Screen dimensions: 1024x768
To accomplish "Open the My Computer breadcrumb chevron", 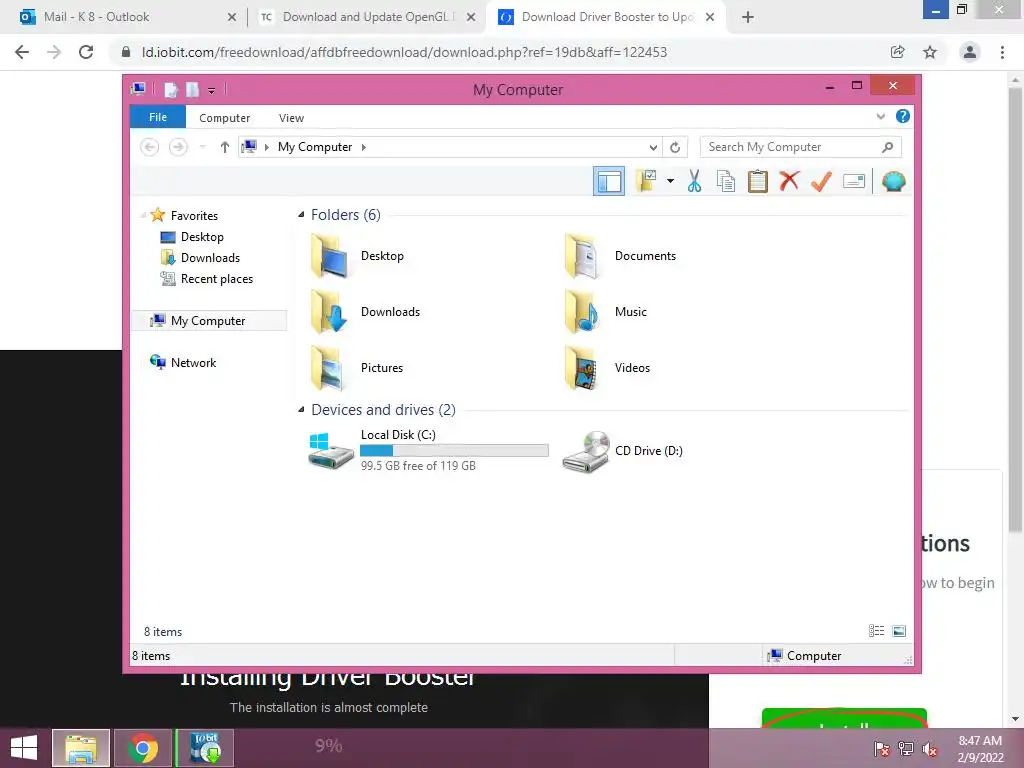I will 364,147.
